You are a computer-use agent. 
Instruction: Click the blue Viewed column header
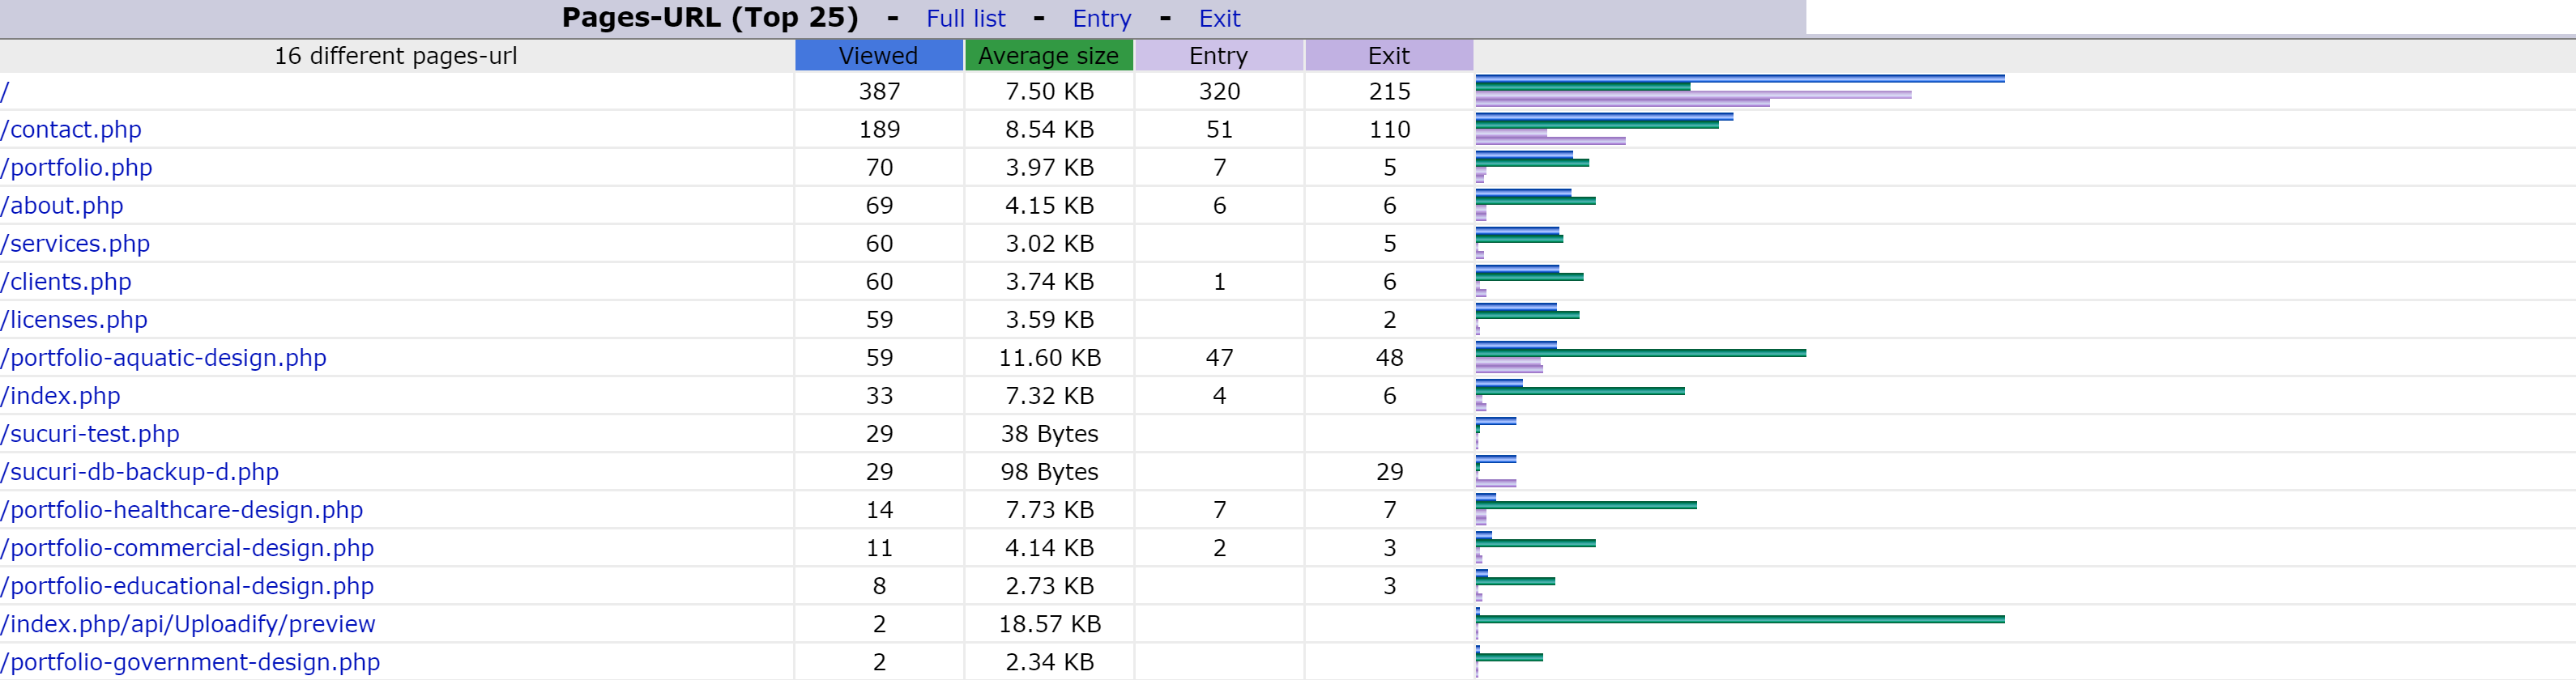(x=878, y=56)
